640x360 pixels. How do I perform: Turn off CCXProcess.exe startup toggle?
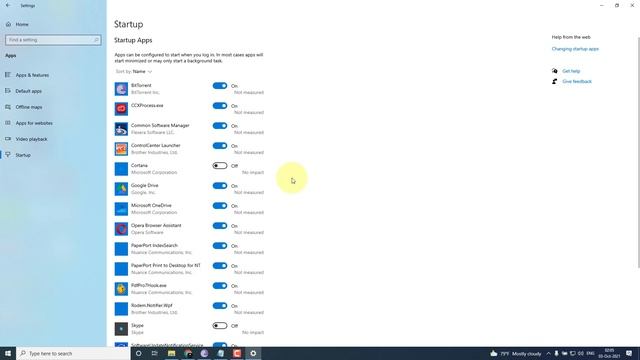[x=220, y=106]
